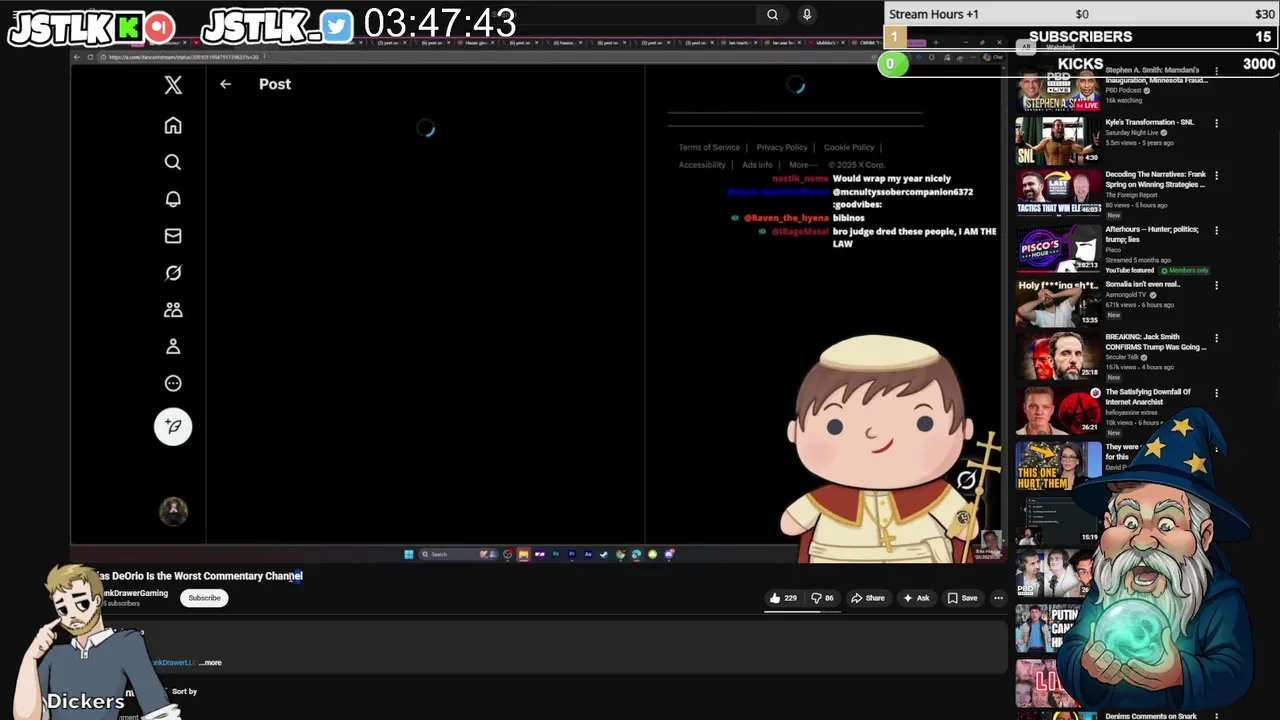Image resolution: width=1280 pixels, height=720 pixels.
Task: Expand description with ...more
Action: pos(211,662)
